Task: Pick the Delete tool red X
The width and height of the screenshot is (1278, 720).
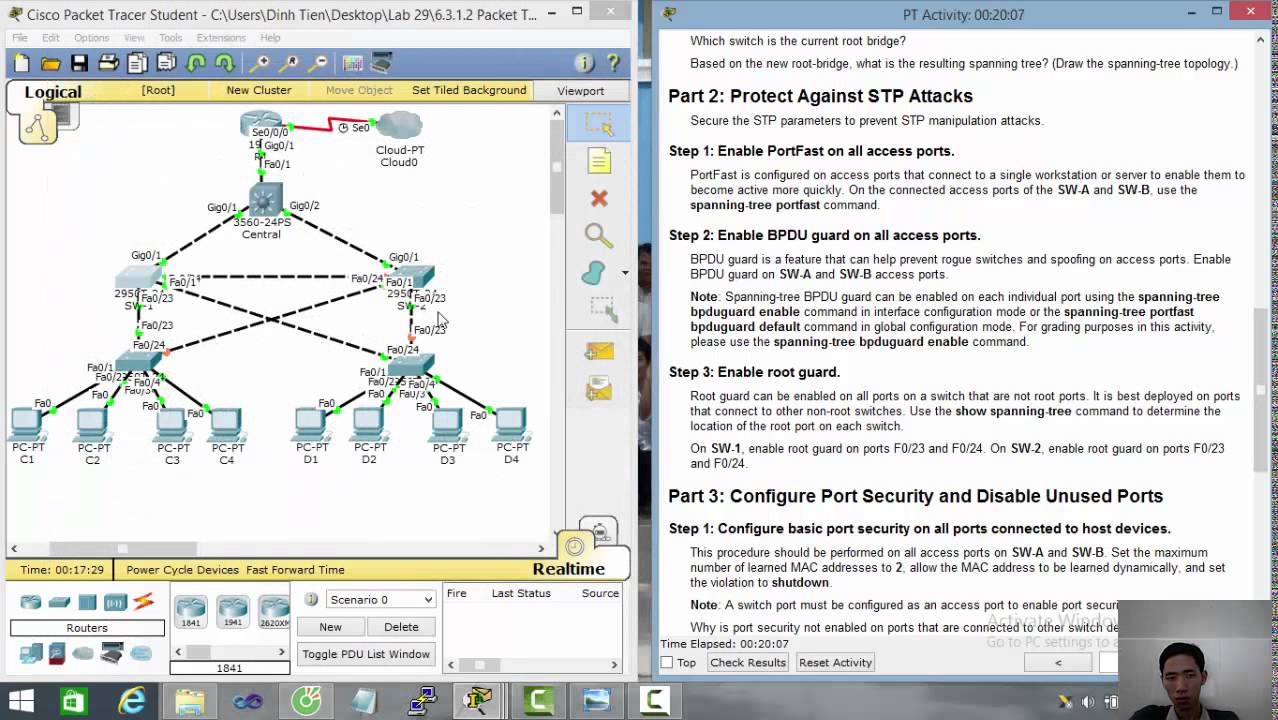Action: 599,198
